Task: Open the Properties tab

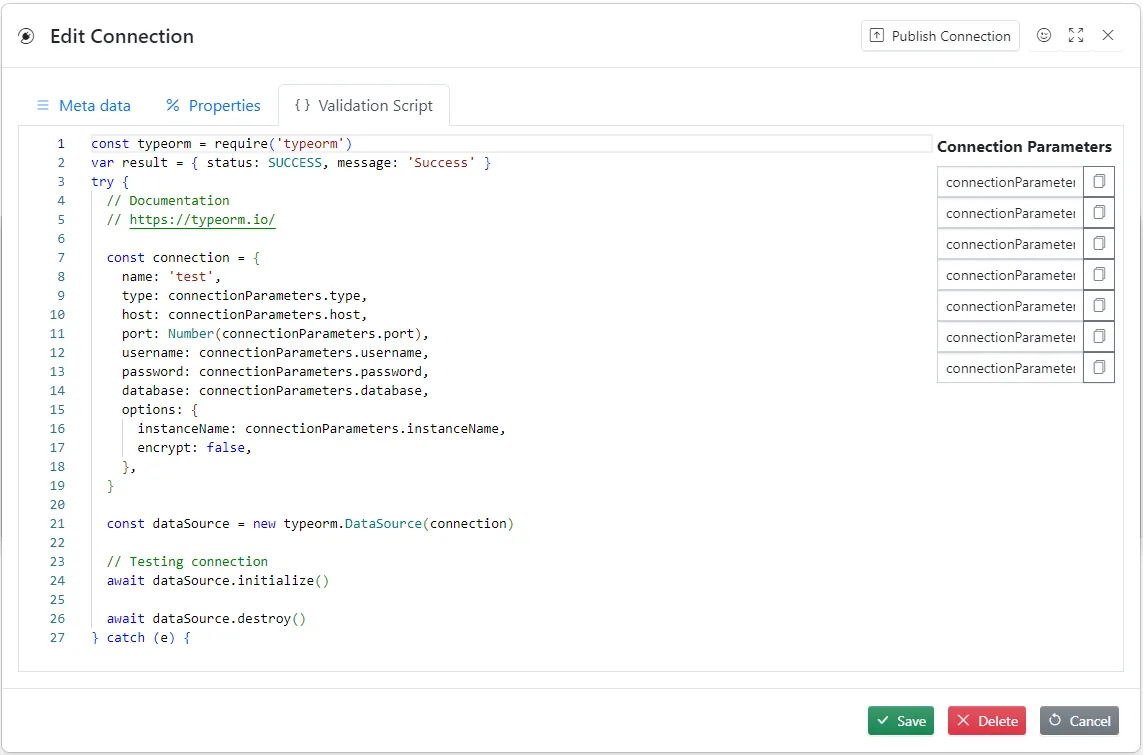Action: click(225, 105)
